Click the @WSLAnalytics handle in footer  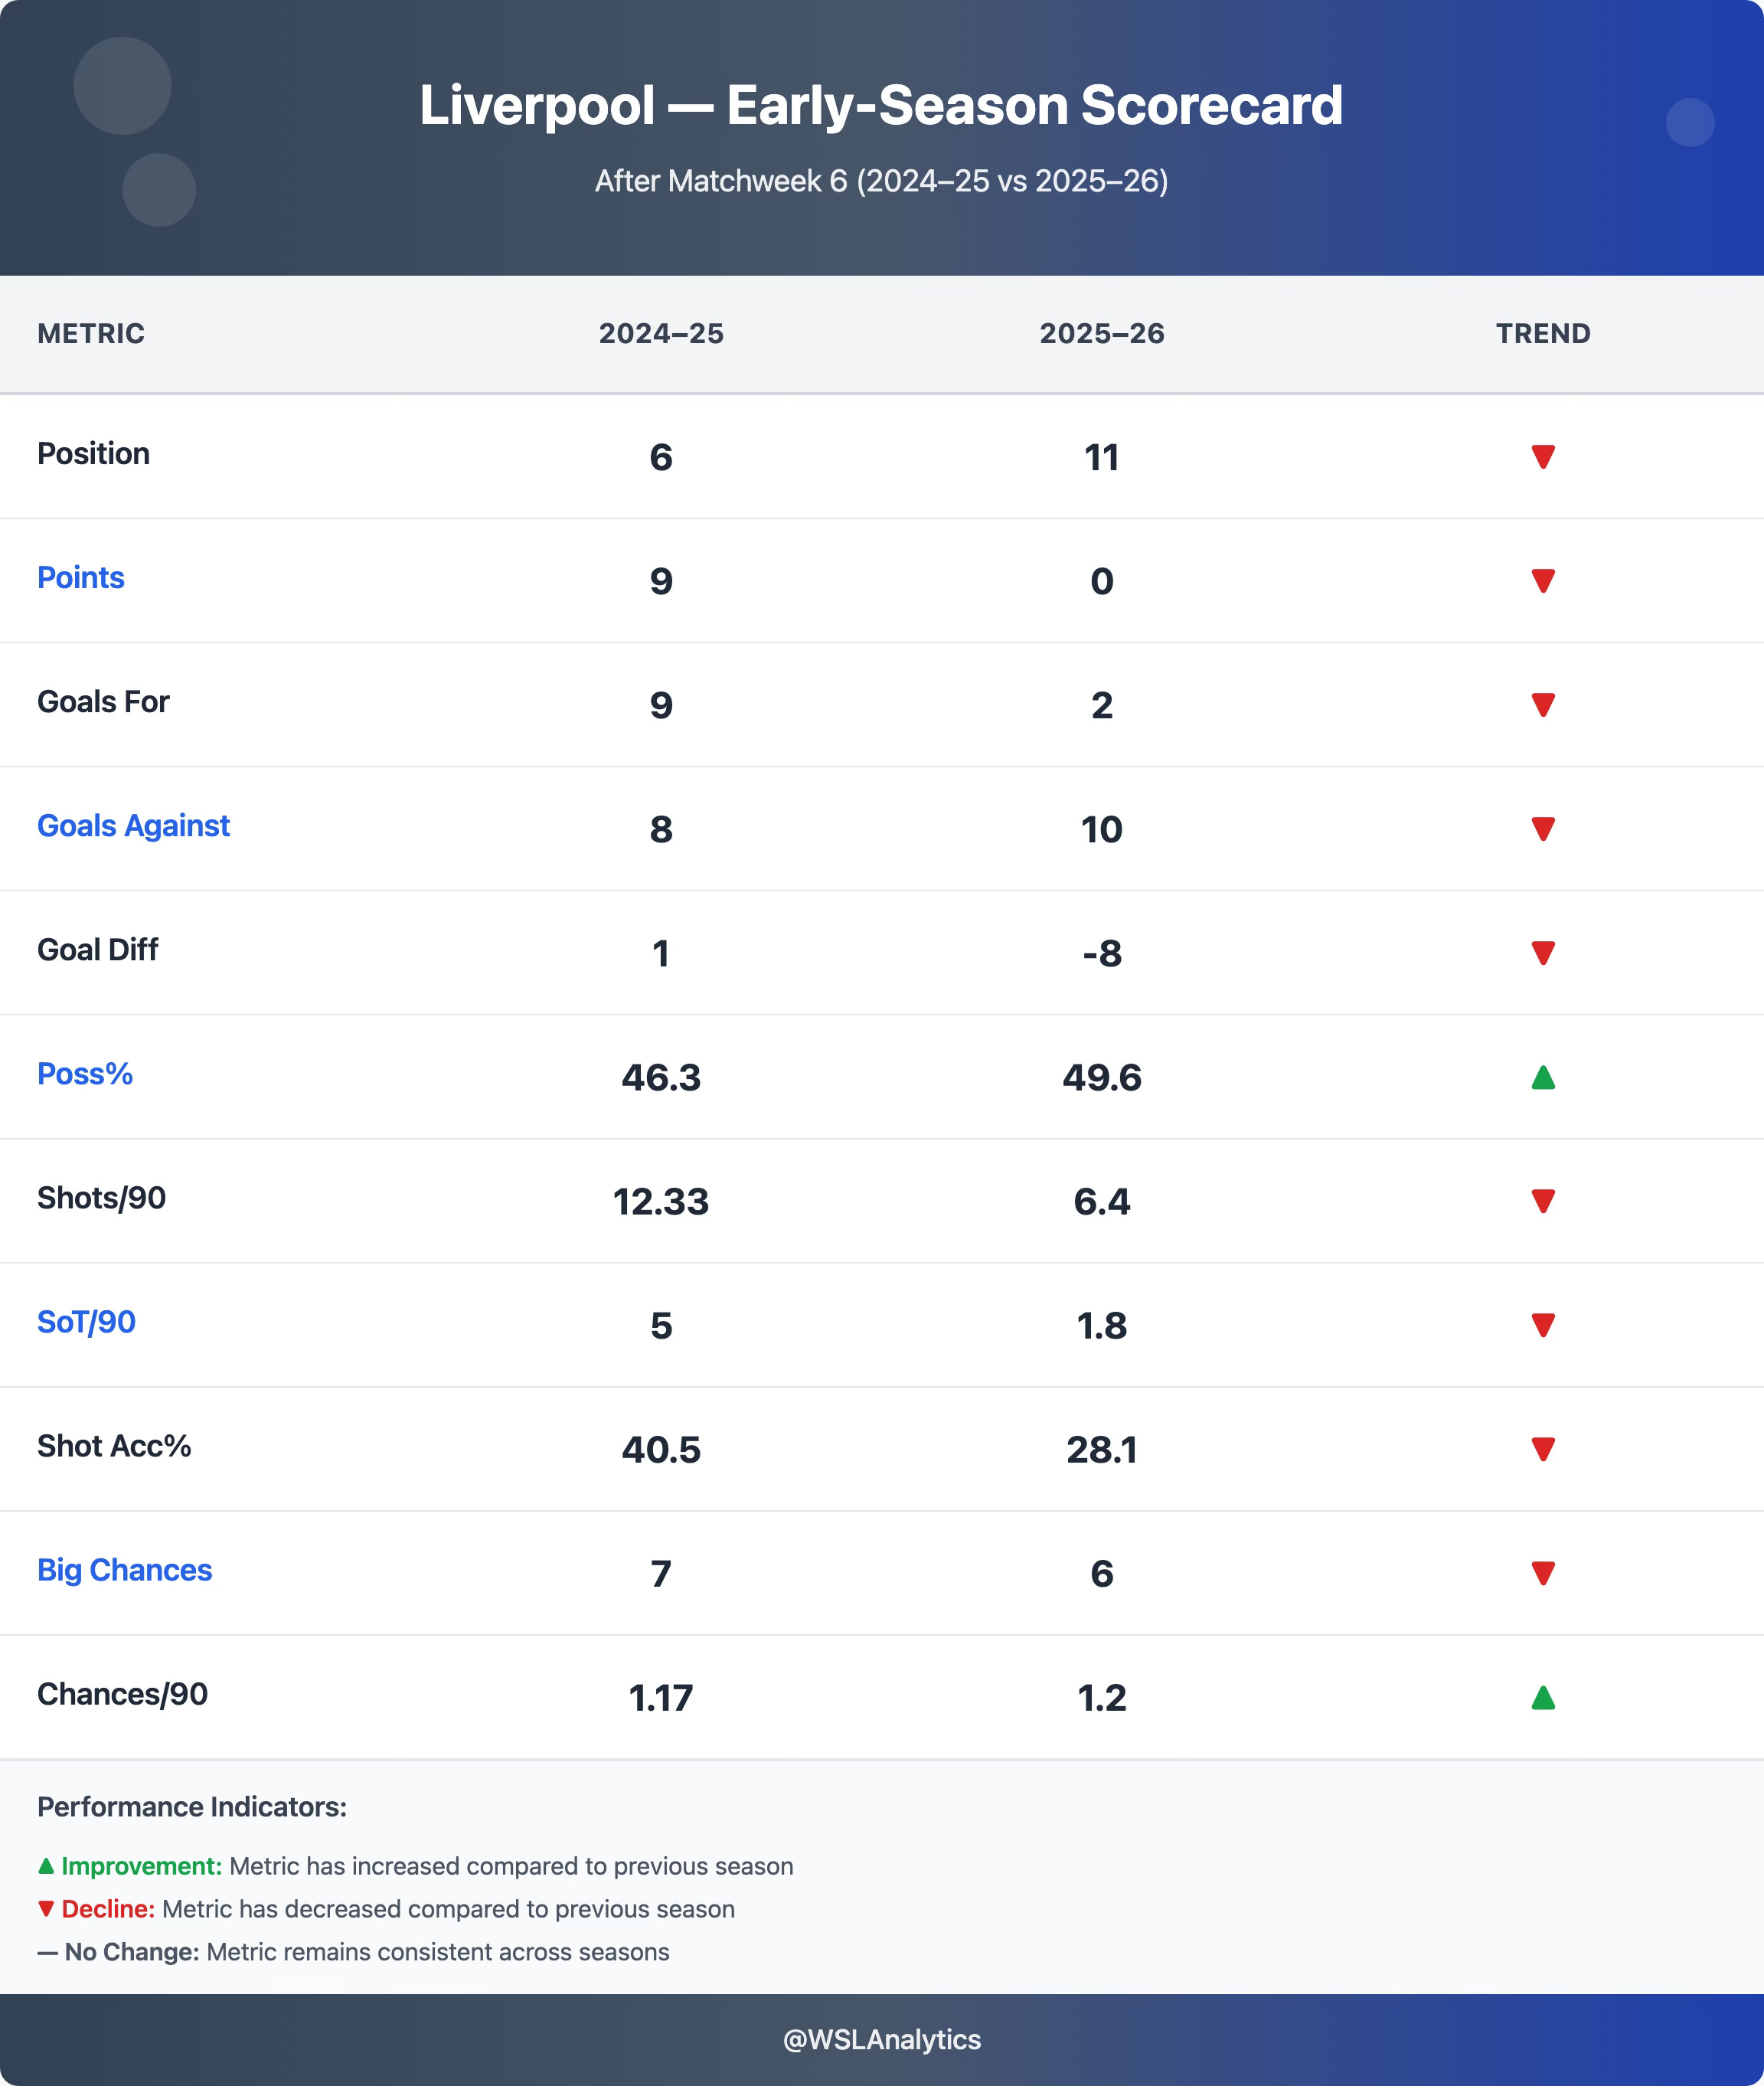(x=881, y=2039)
